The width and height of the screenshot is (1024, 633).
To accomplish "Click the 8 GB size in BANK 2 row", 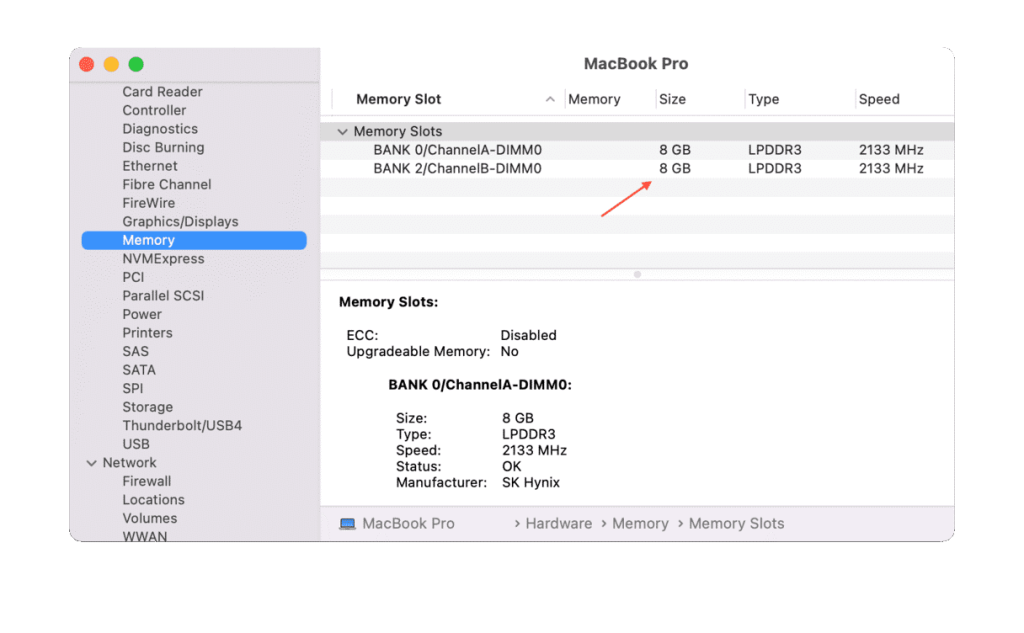I will tap(675, 169).
